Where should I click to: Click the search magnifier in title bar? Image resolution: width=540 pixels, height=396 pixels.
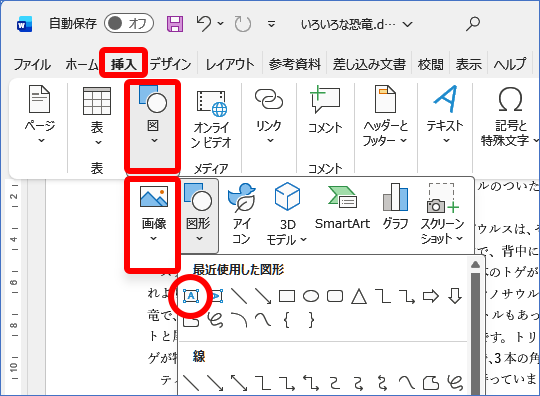(x=473, y=23)
